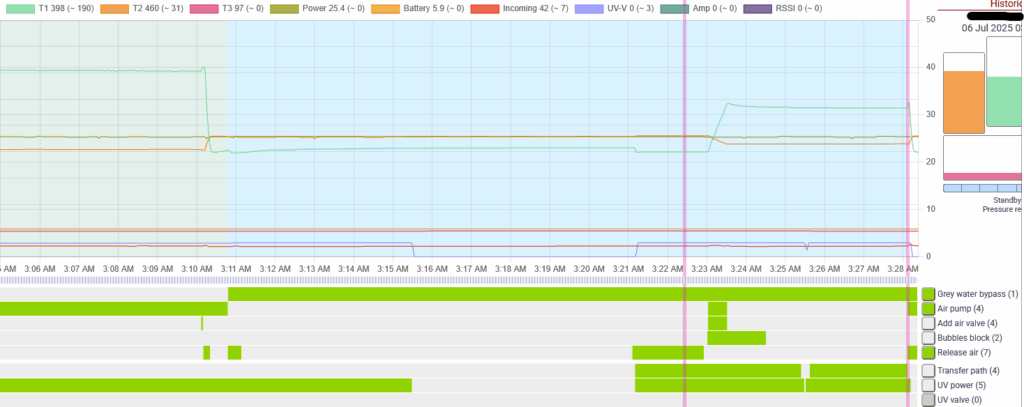Click the Bubbles block green bar
This screenshot has width=1024, height=407.
coord(737,338)
